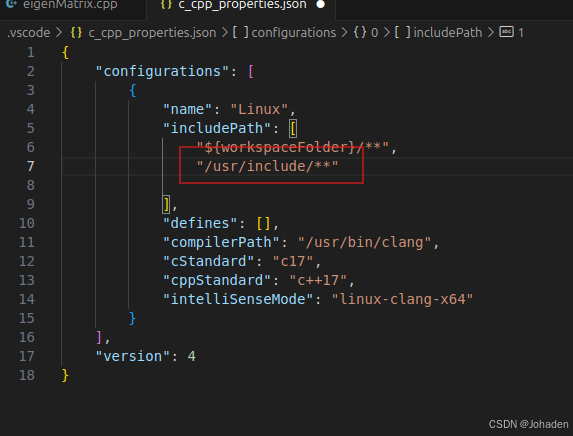
Task: Click the object braces icon before breadcrumb 0
Action: [x=360, y=33]
